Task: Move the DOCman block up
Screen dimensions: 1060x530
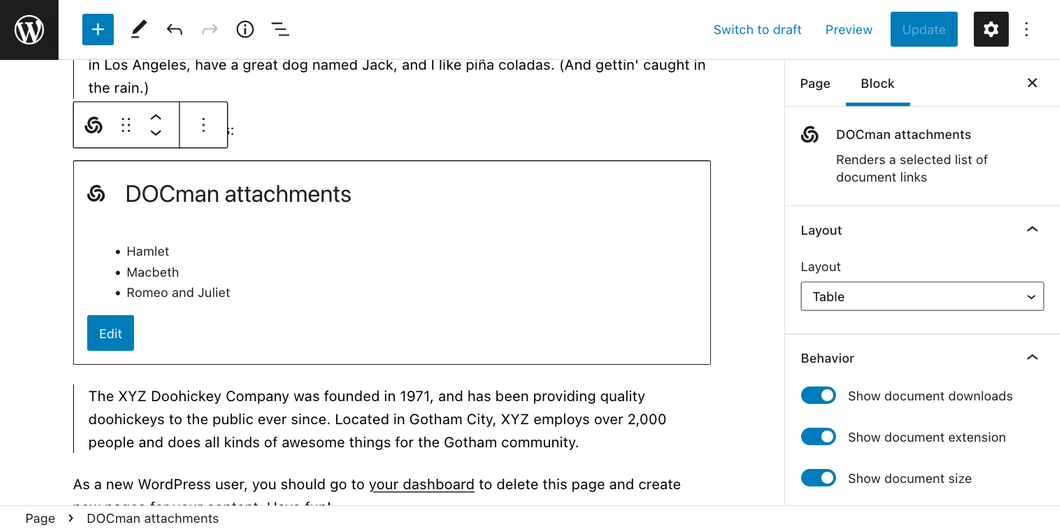Action: point(156,118)
